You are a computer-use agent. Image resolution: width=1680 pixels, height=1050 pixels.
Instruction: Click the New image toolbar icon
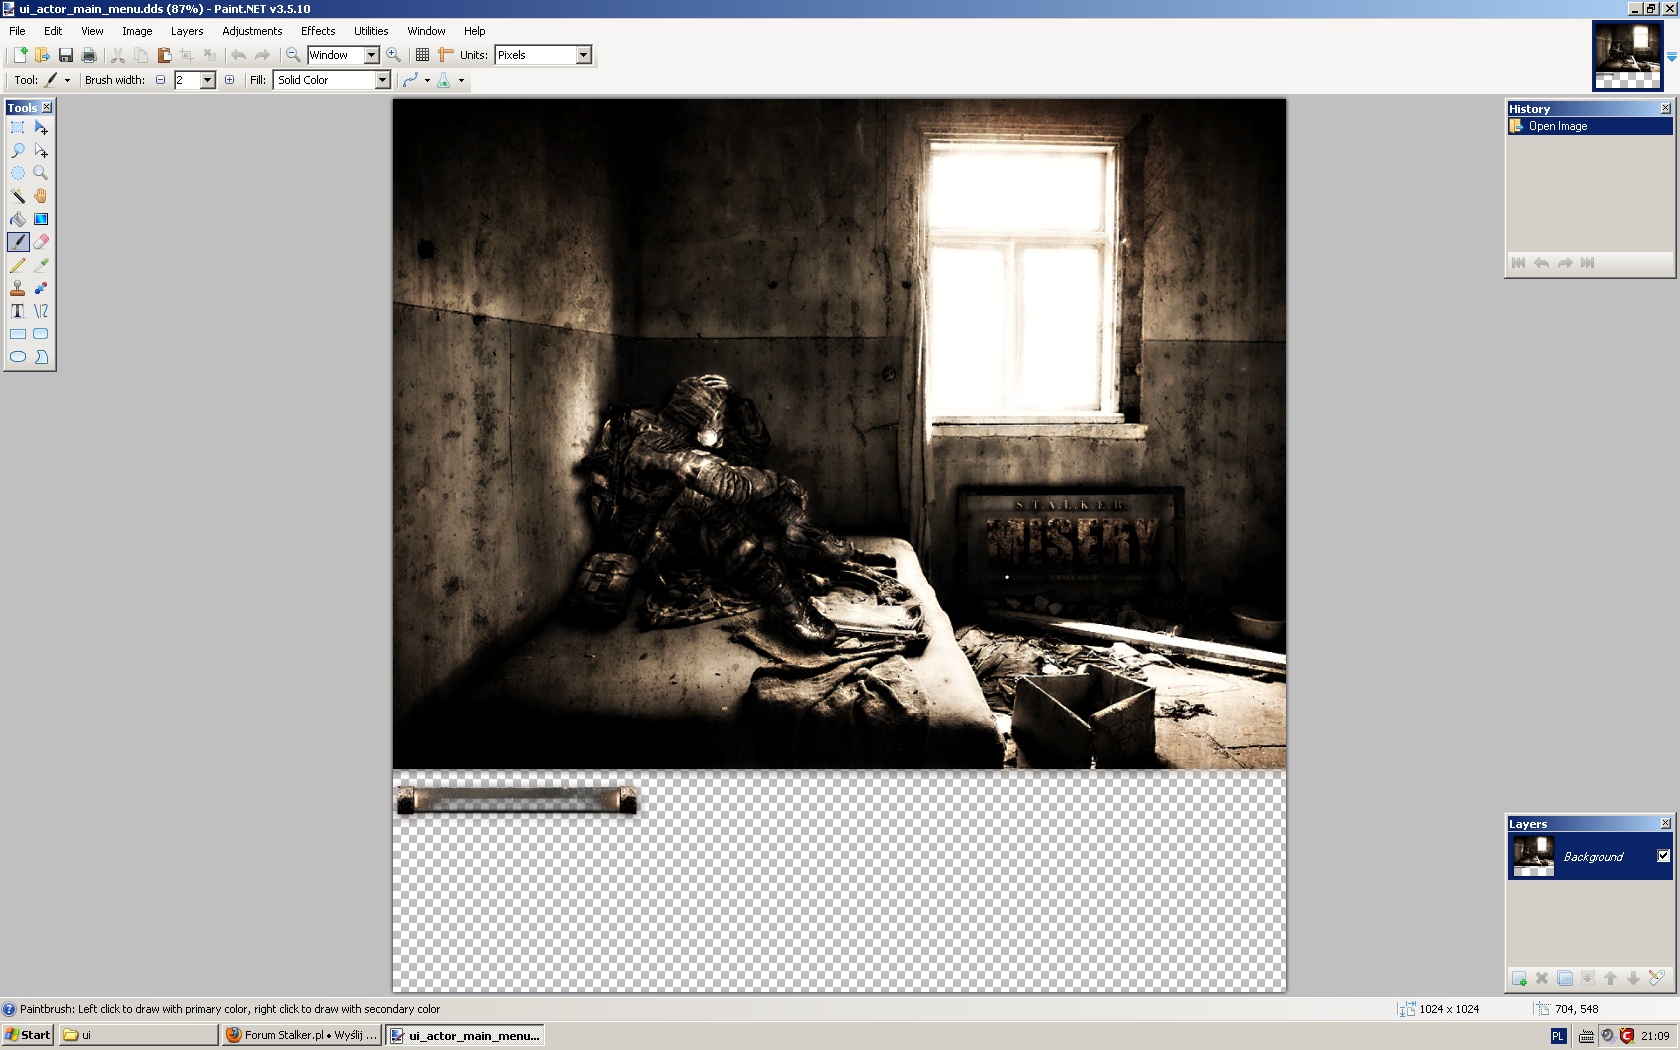pos(19,55)
